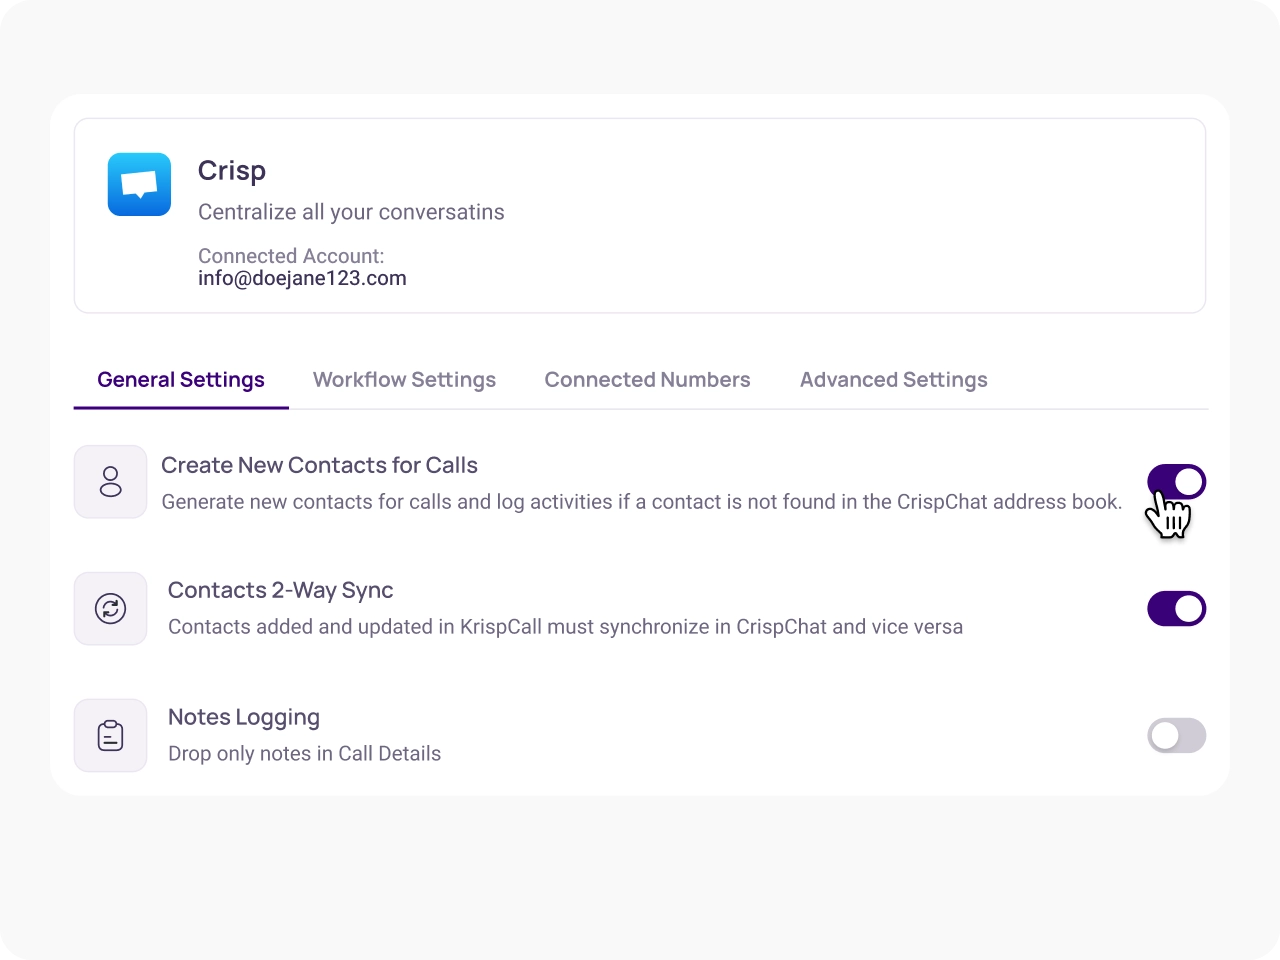Click the 'Create New Contacts for Calls' heading

pos(319,465)
